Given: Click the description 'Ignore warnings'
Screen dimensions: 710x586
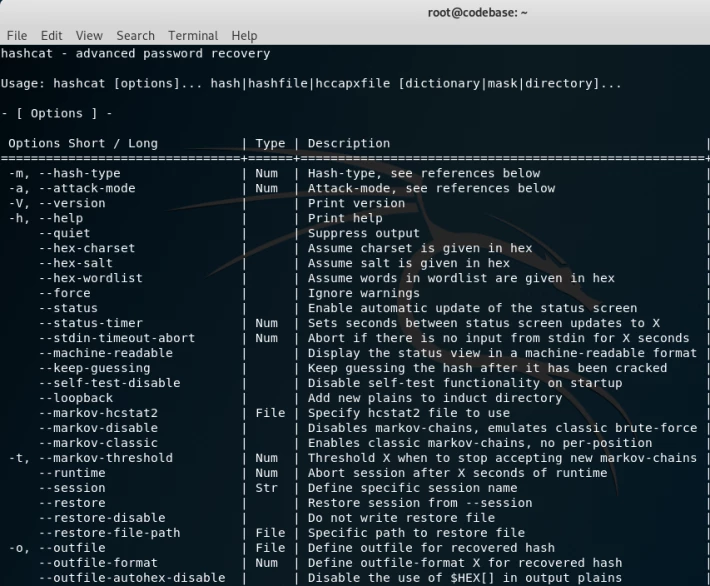Looking at the screenshot, I should [364, 293].
